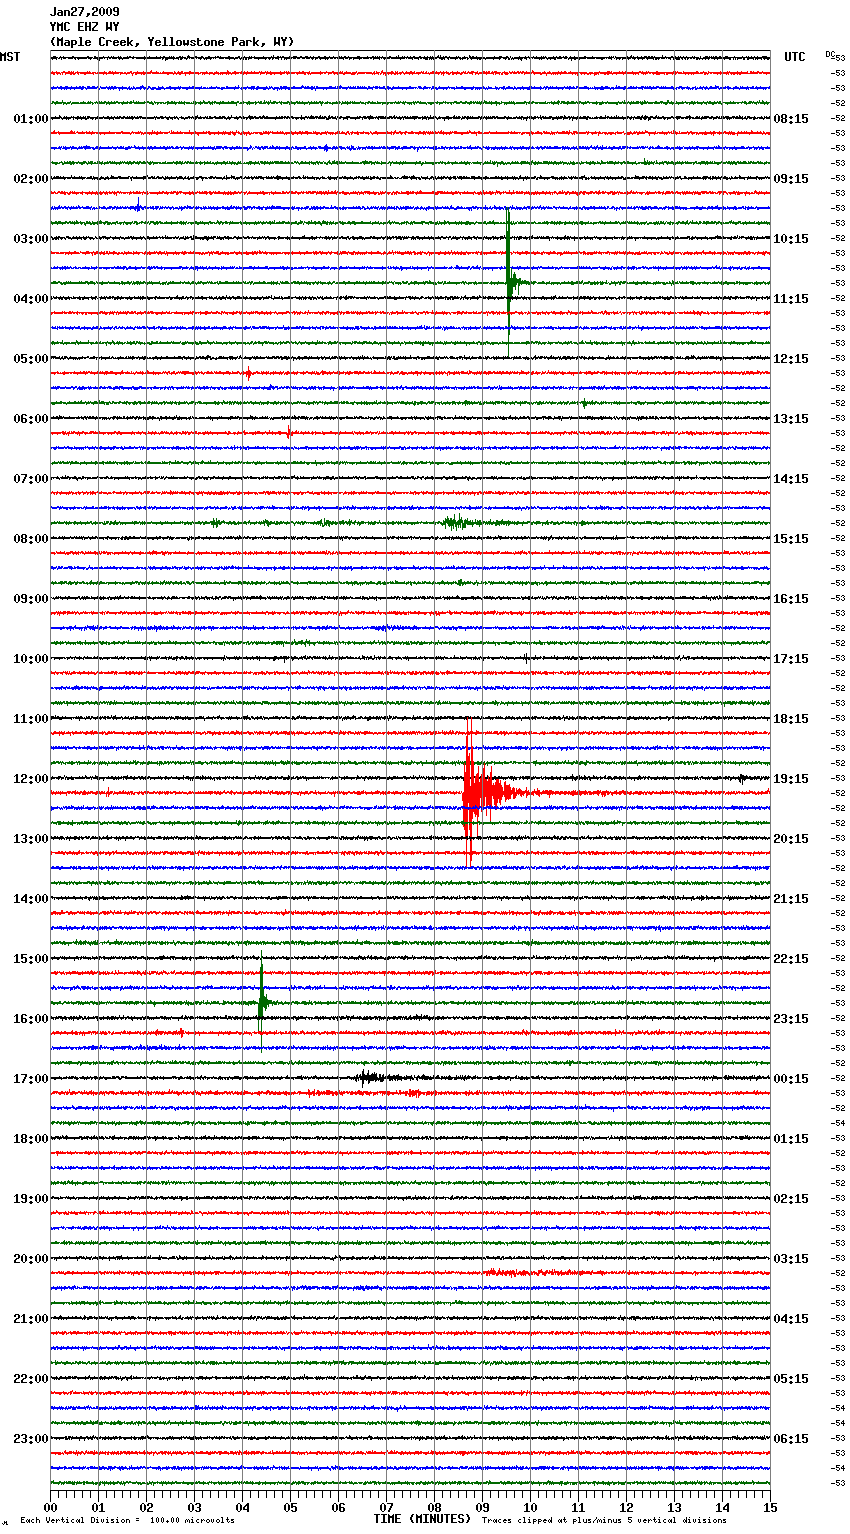The image size is (850, 1534).
Task: Click the "14:00" MST time label
Action: coord(31,899)
